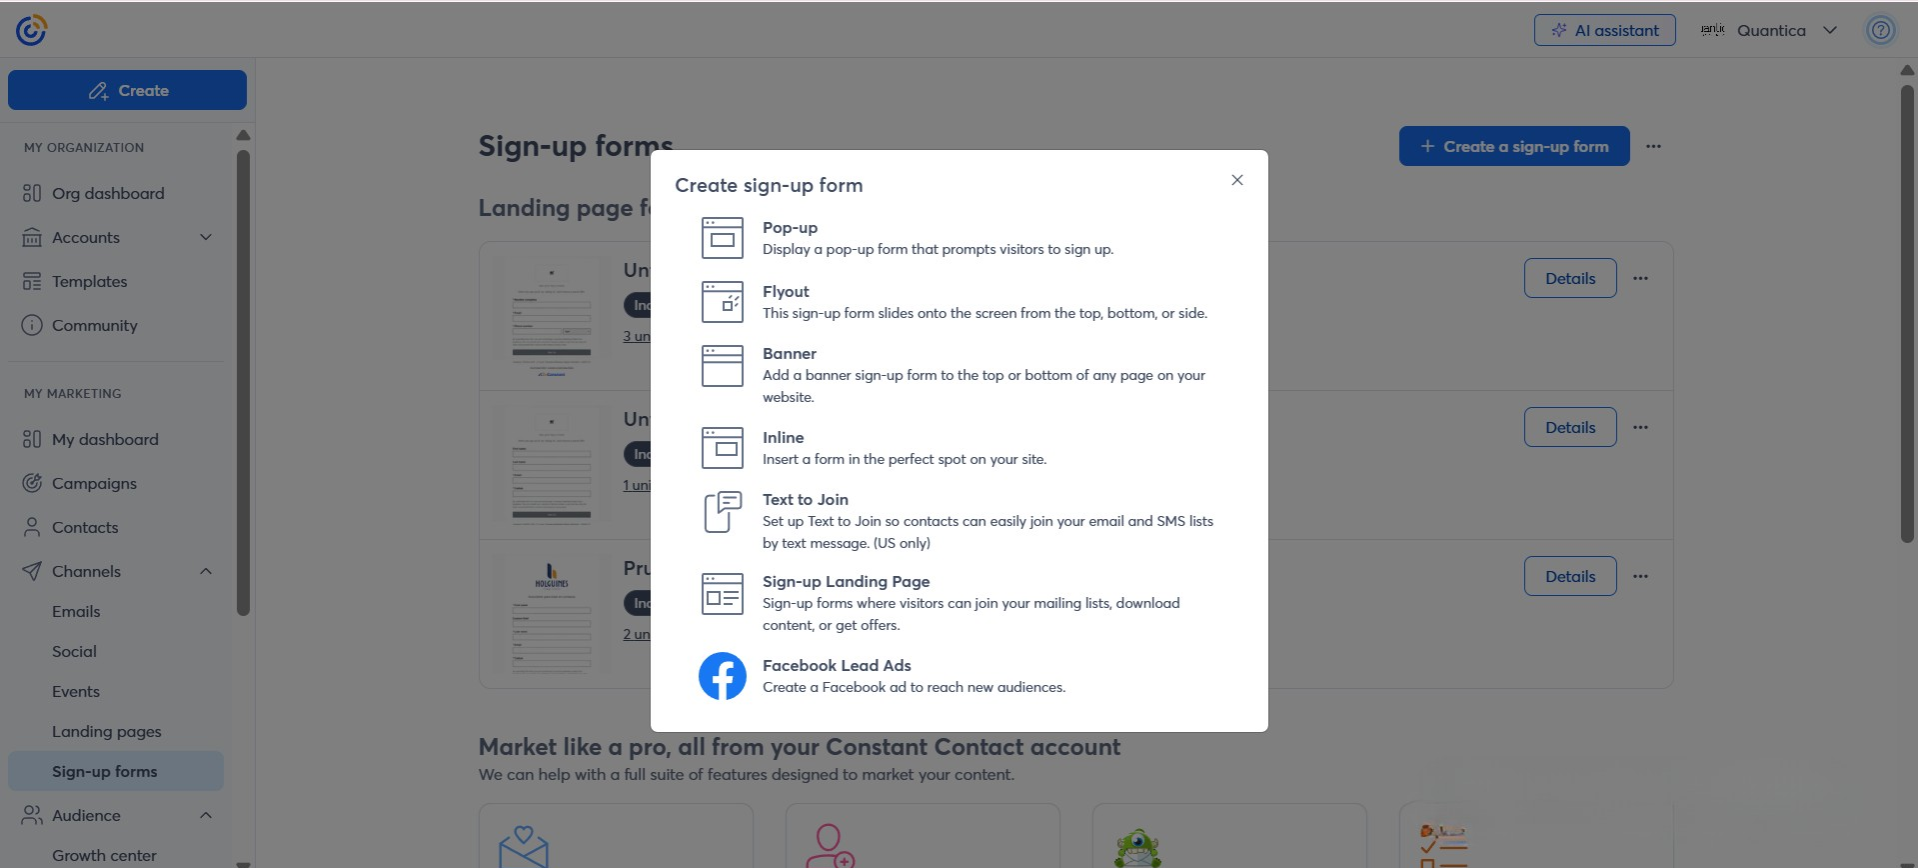Open the more options menu beside Create a sign-up form
The width and height of the screenshot is (1918, 868).
(1653, 146)
